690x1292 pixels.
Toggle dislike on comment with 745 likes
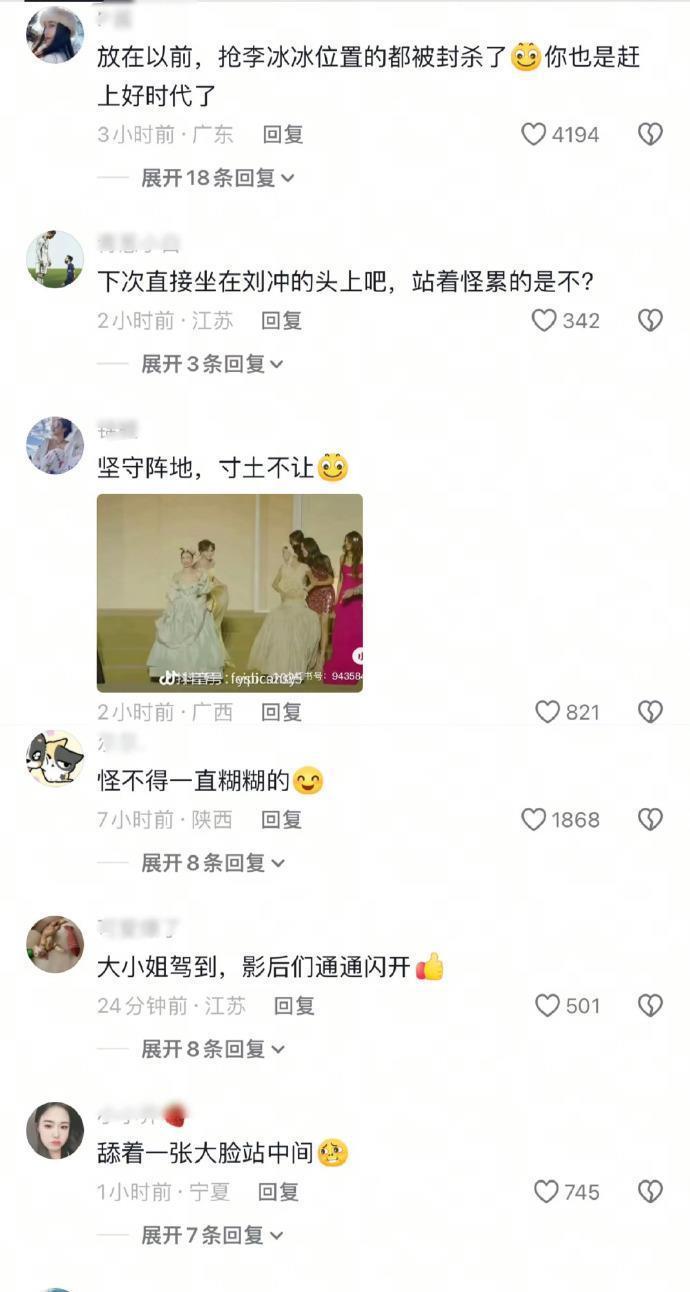coord(651,1192)
